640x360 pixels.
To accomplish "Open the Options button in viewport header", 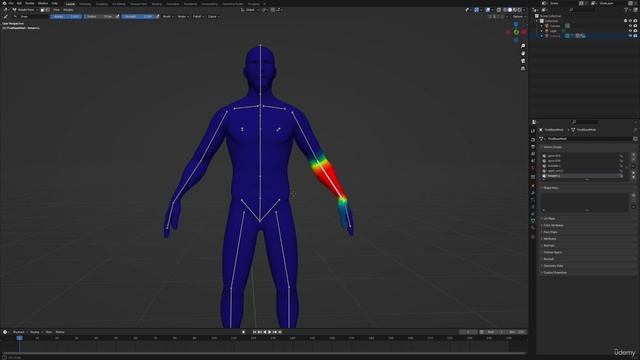I will point(518,16).
